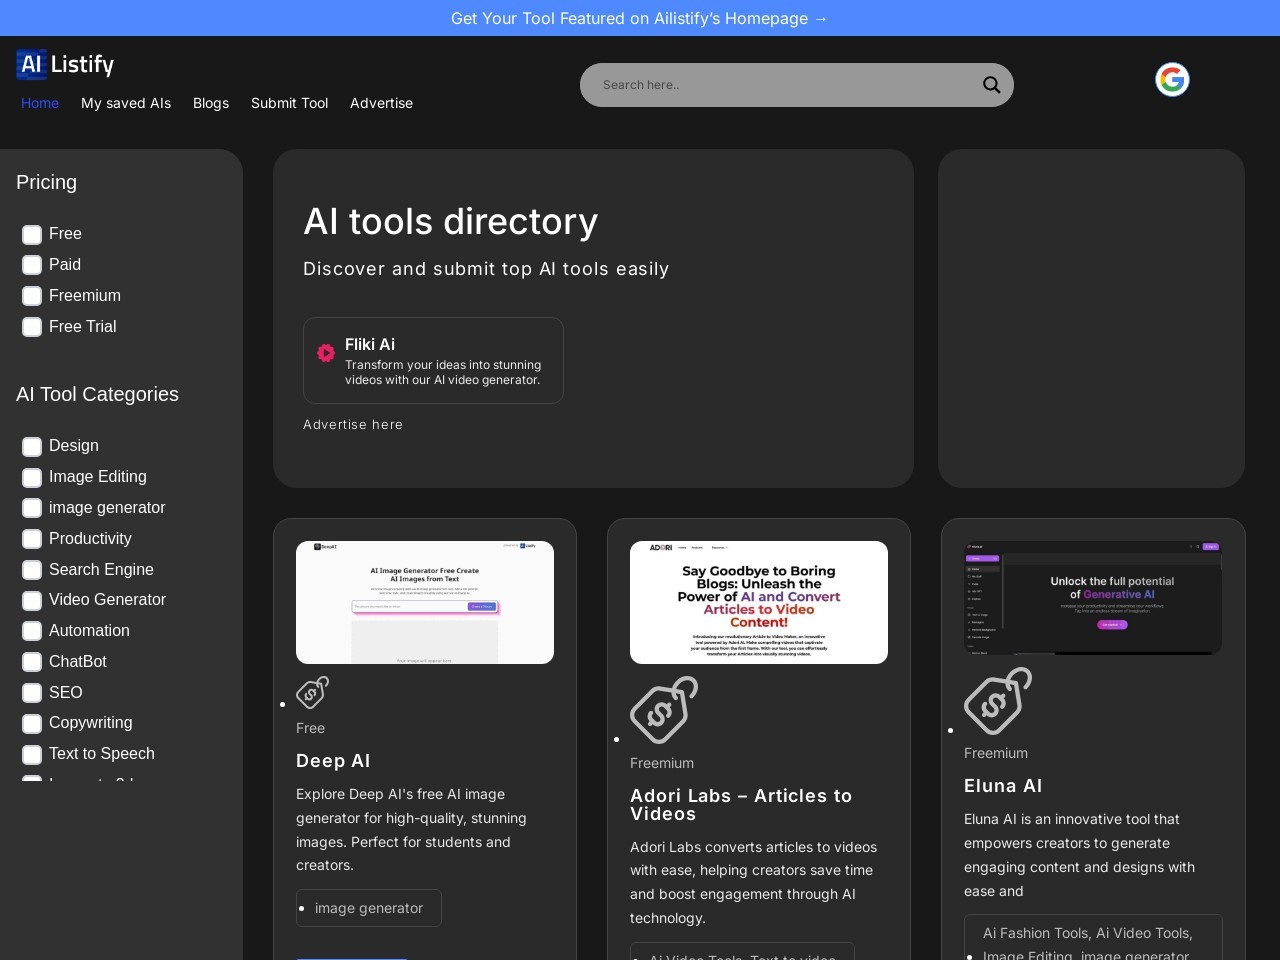Open the Advertise nav item
The image size is (1280, 960).
[x=381, y=103]
